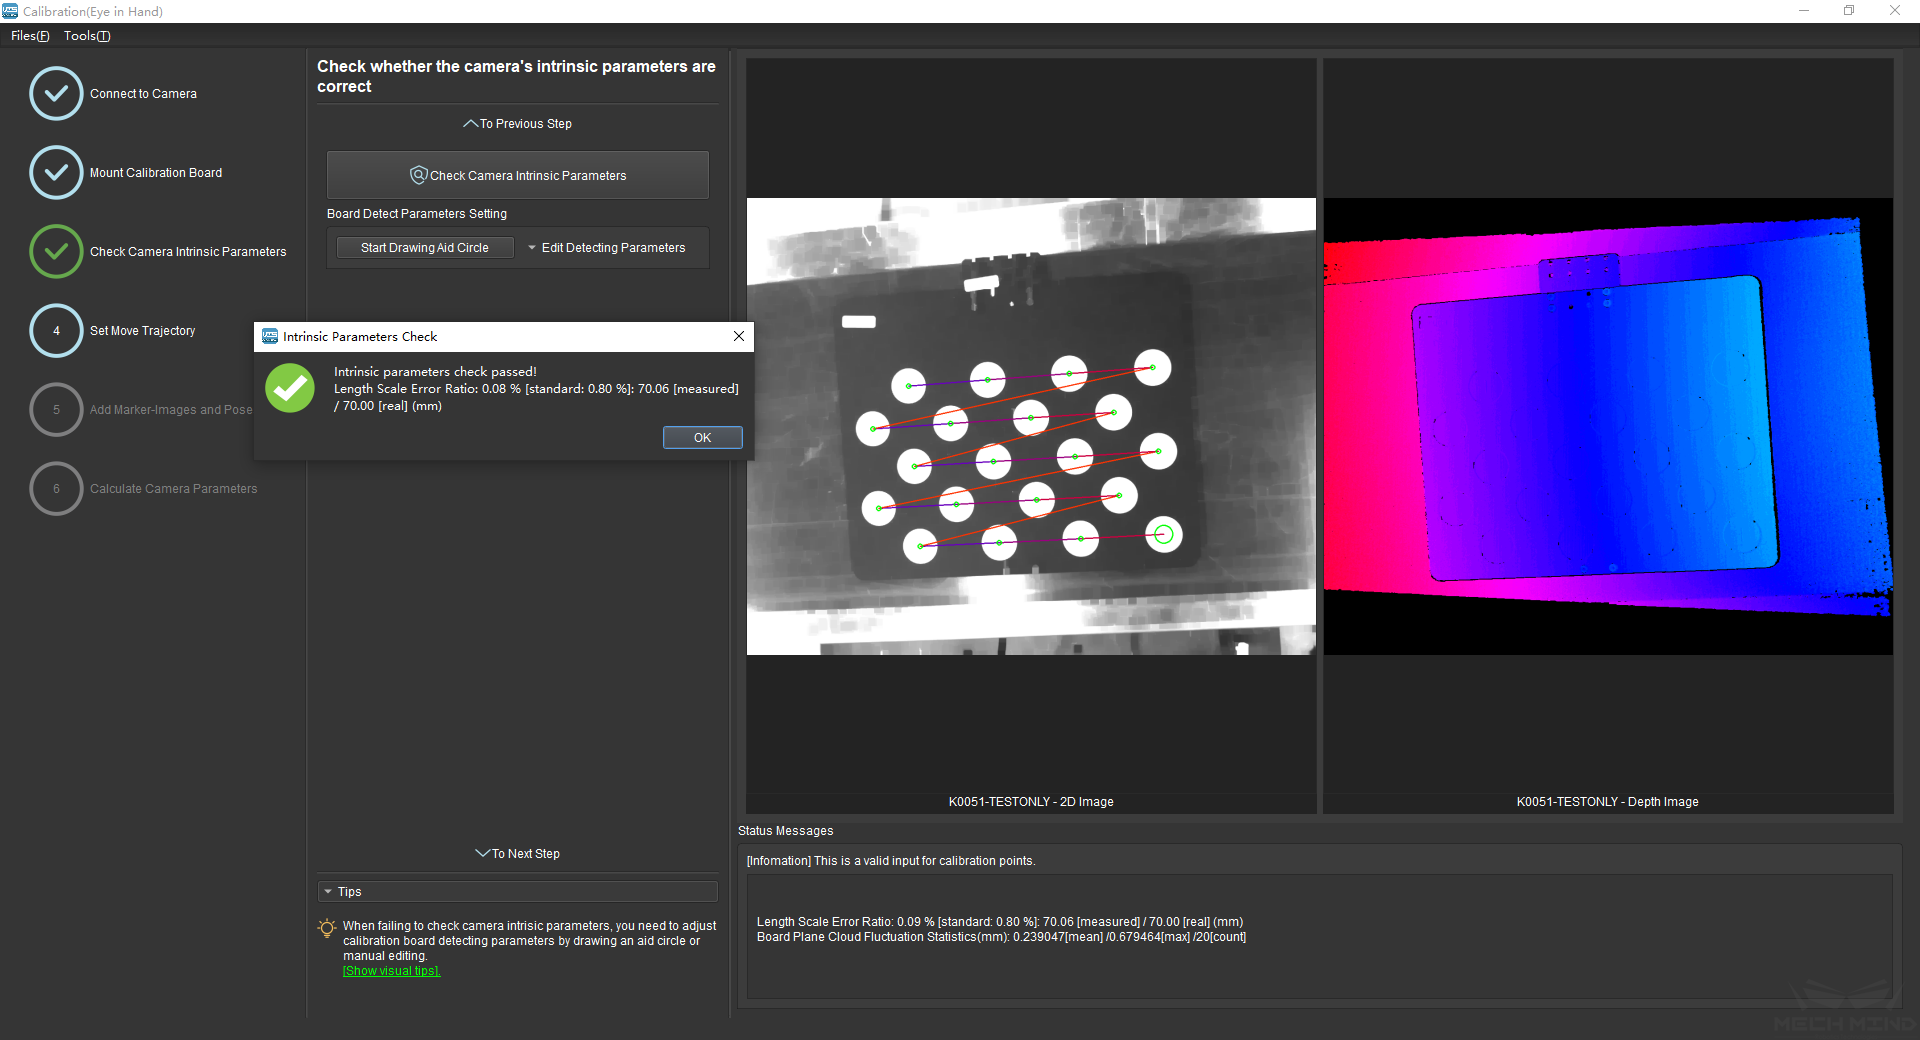Go to step 4 Set Move Trajectory circle
The width and height of the screenshot is (1920, 1040).
click(56, 331)
